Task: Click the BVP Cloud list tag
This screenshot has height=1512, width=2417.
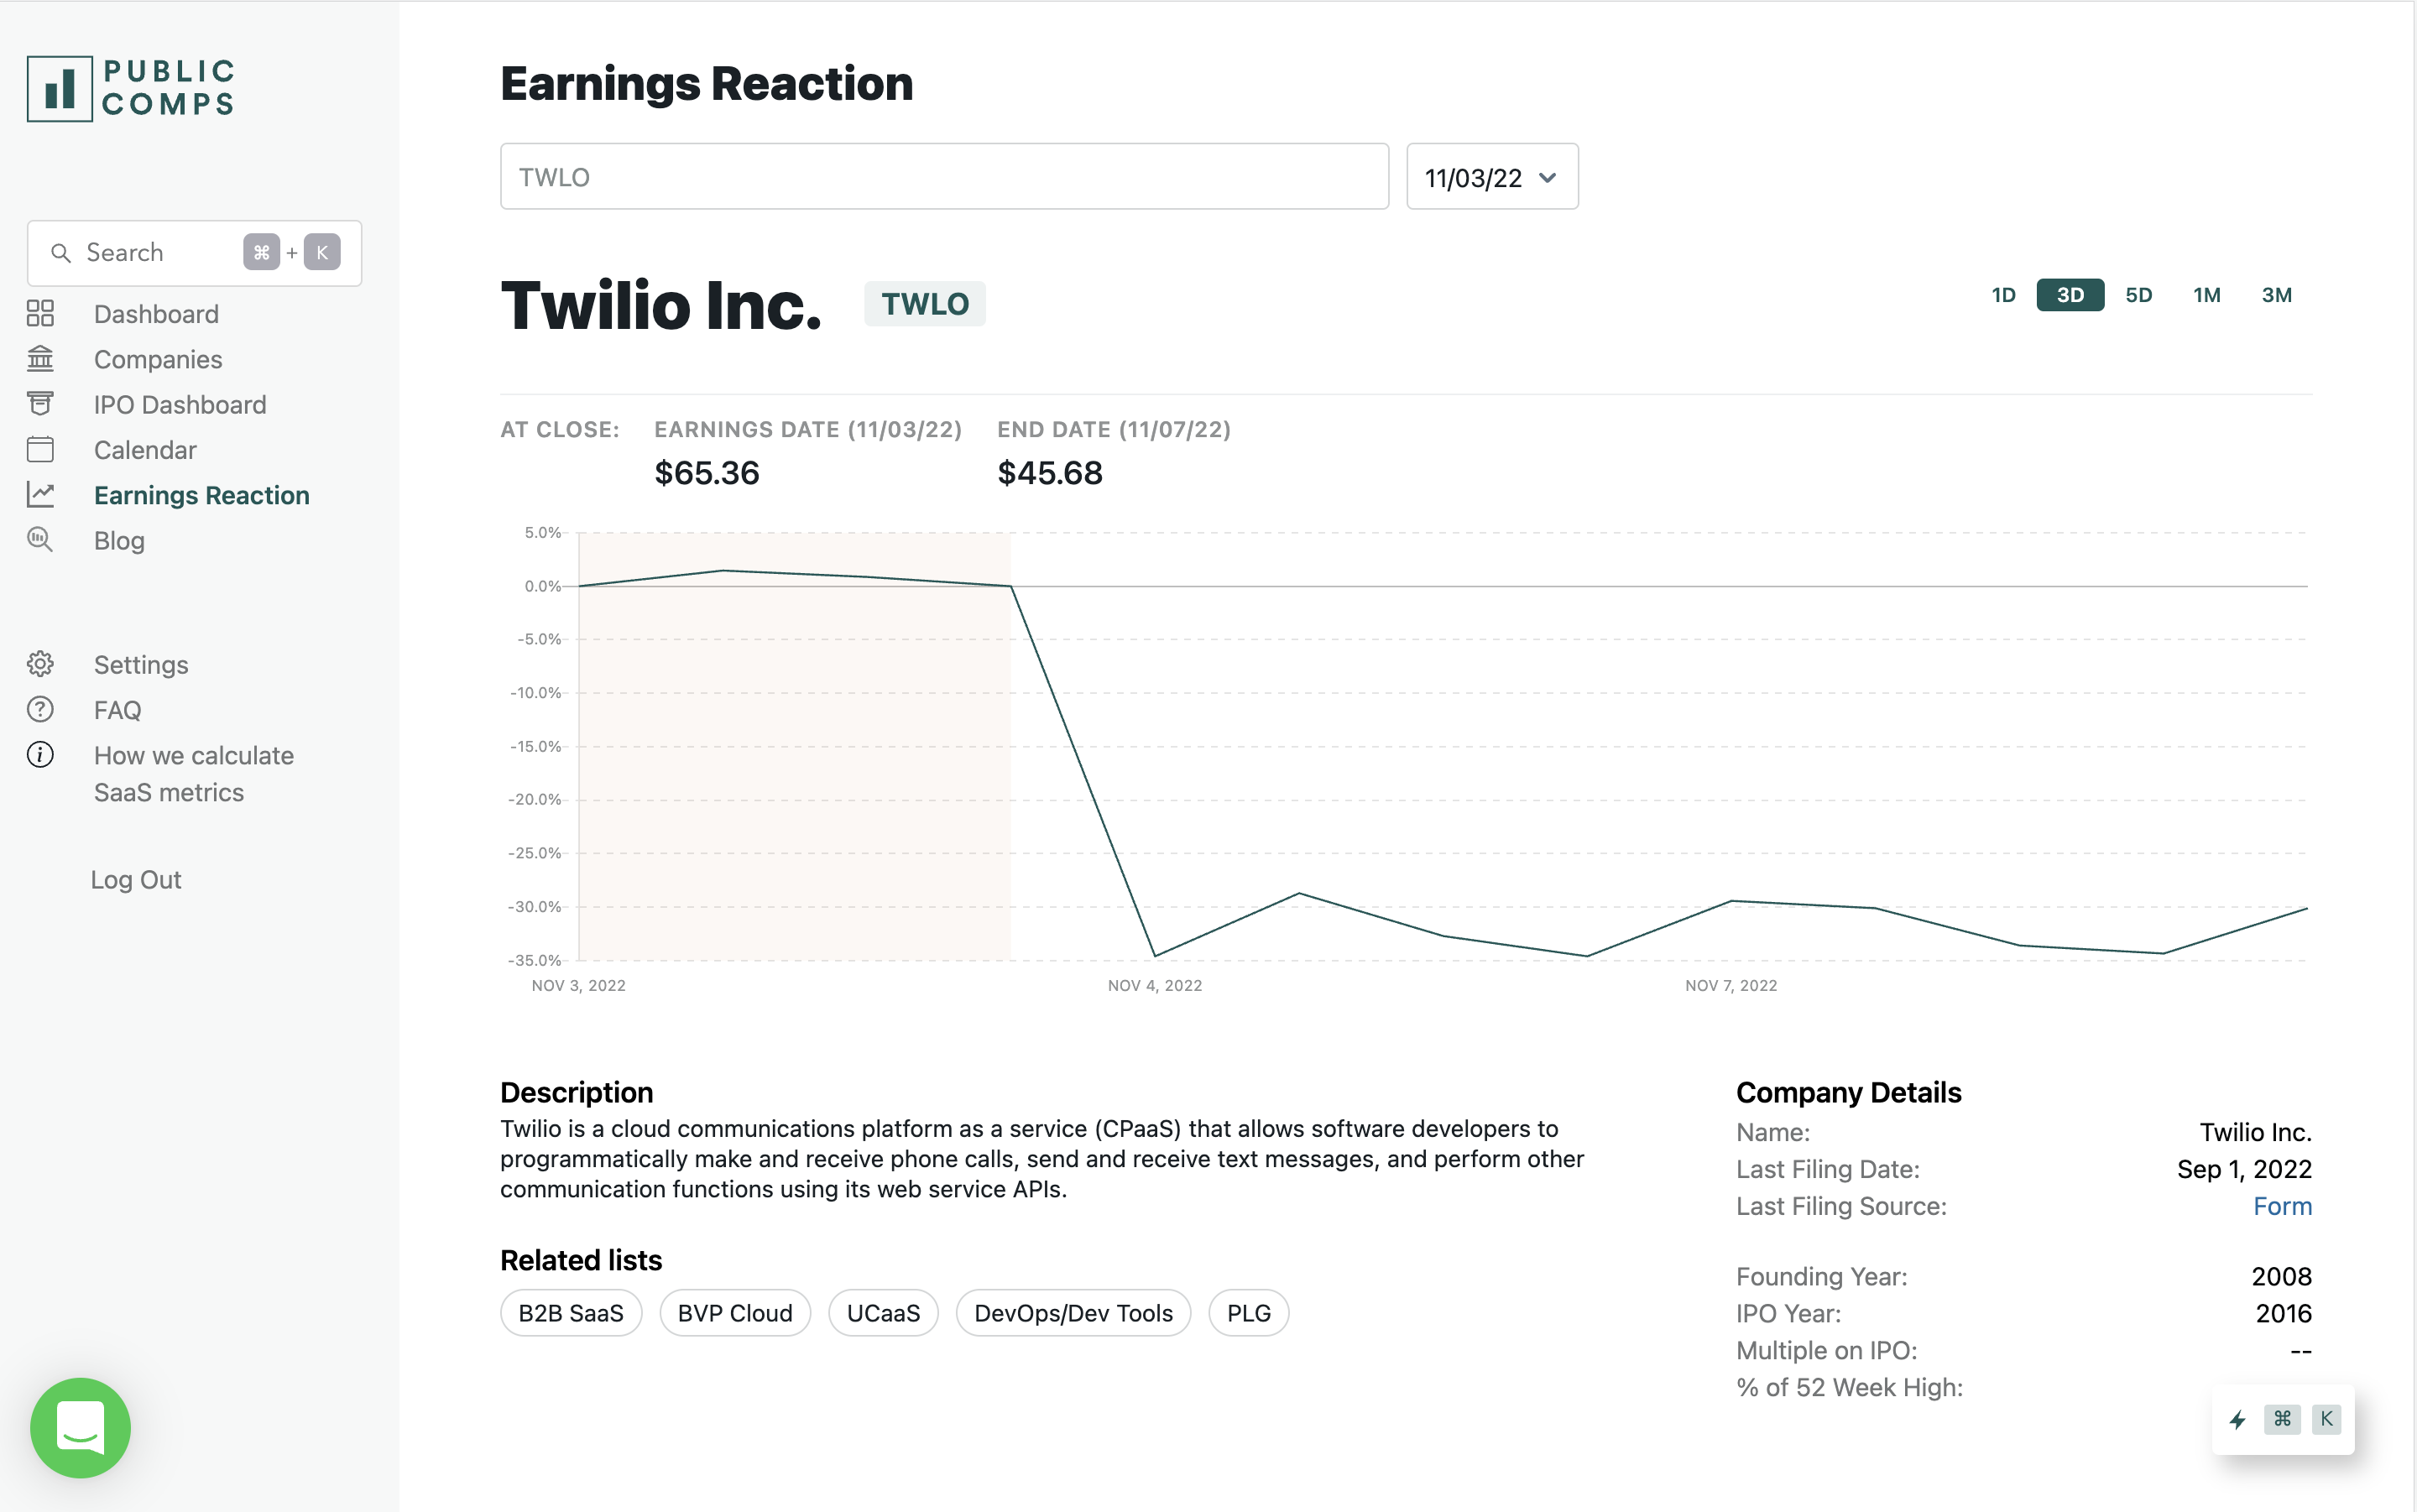Action: (x=735, y=1313)
